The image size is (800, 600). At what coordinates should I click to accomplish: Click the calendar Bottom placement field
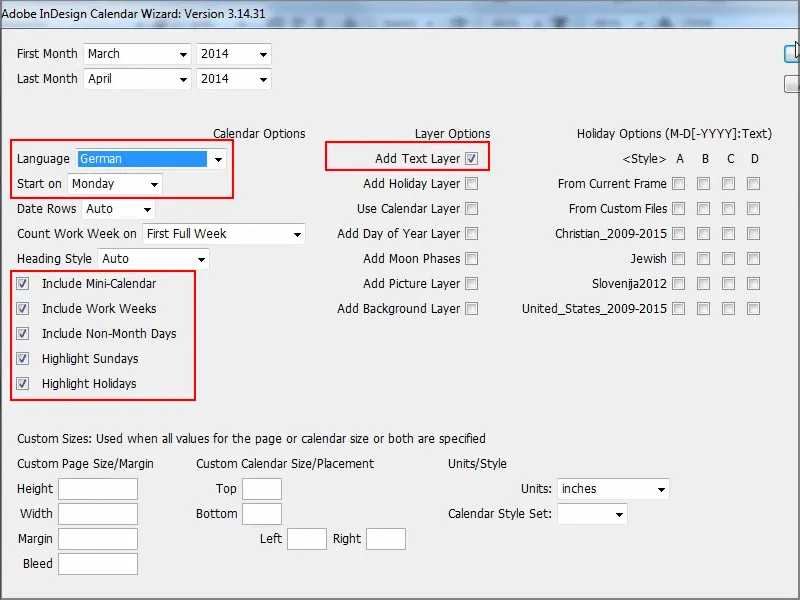(x=262, y=514)
